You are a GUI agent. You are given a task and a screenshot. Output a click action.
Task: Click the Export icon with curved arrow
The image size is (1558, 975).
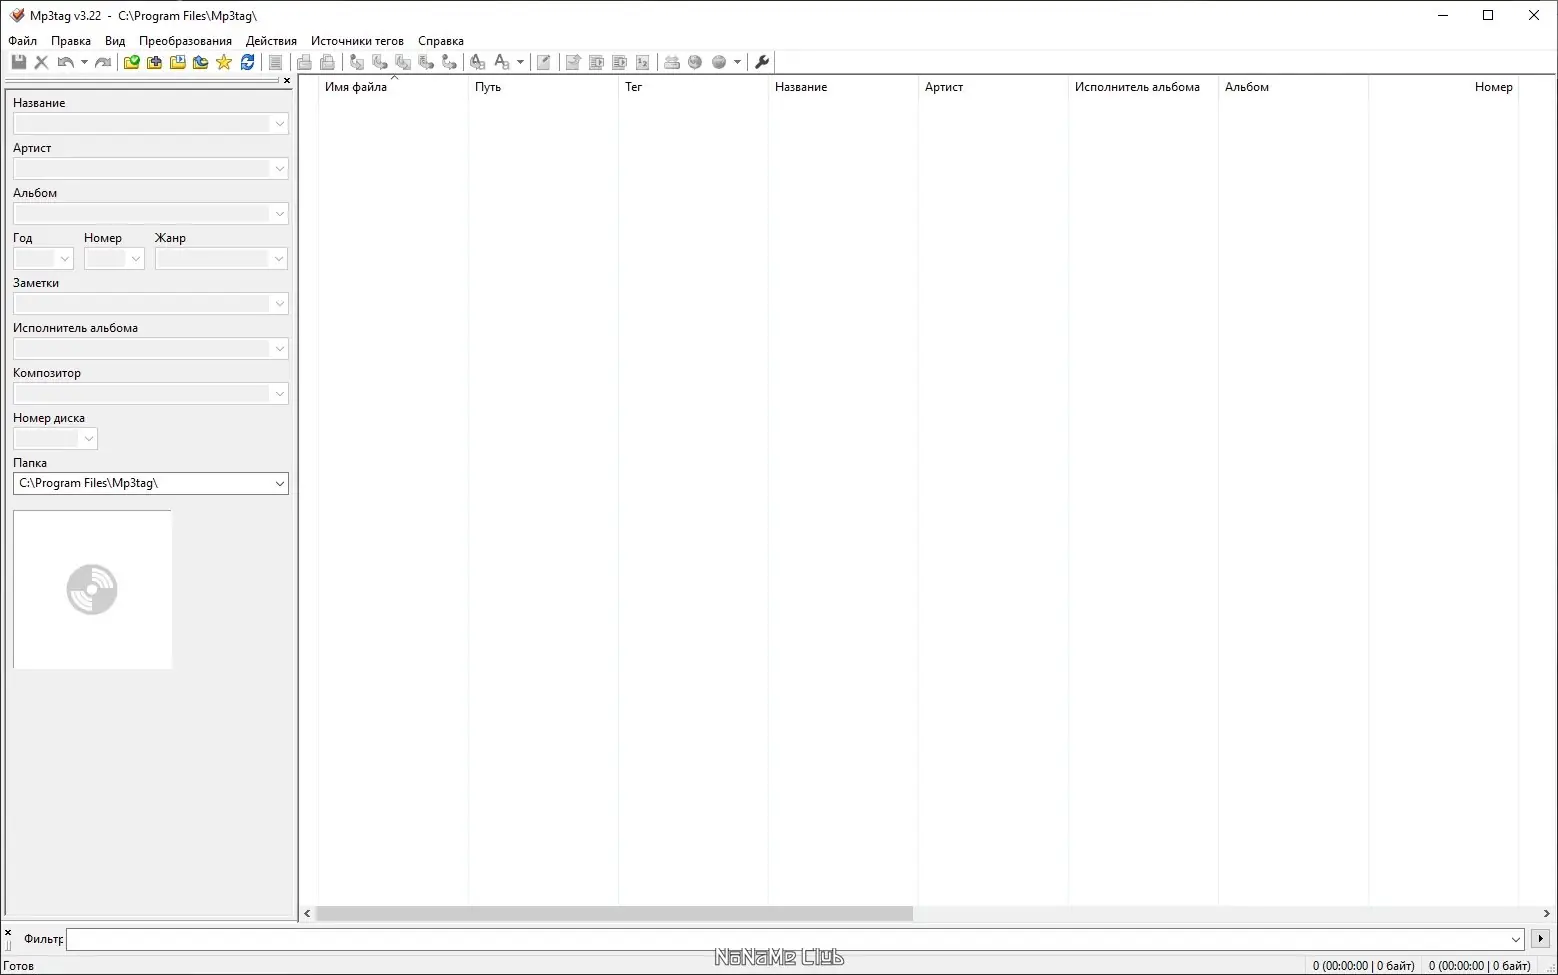(573, 62)
